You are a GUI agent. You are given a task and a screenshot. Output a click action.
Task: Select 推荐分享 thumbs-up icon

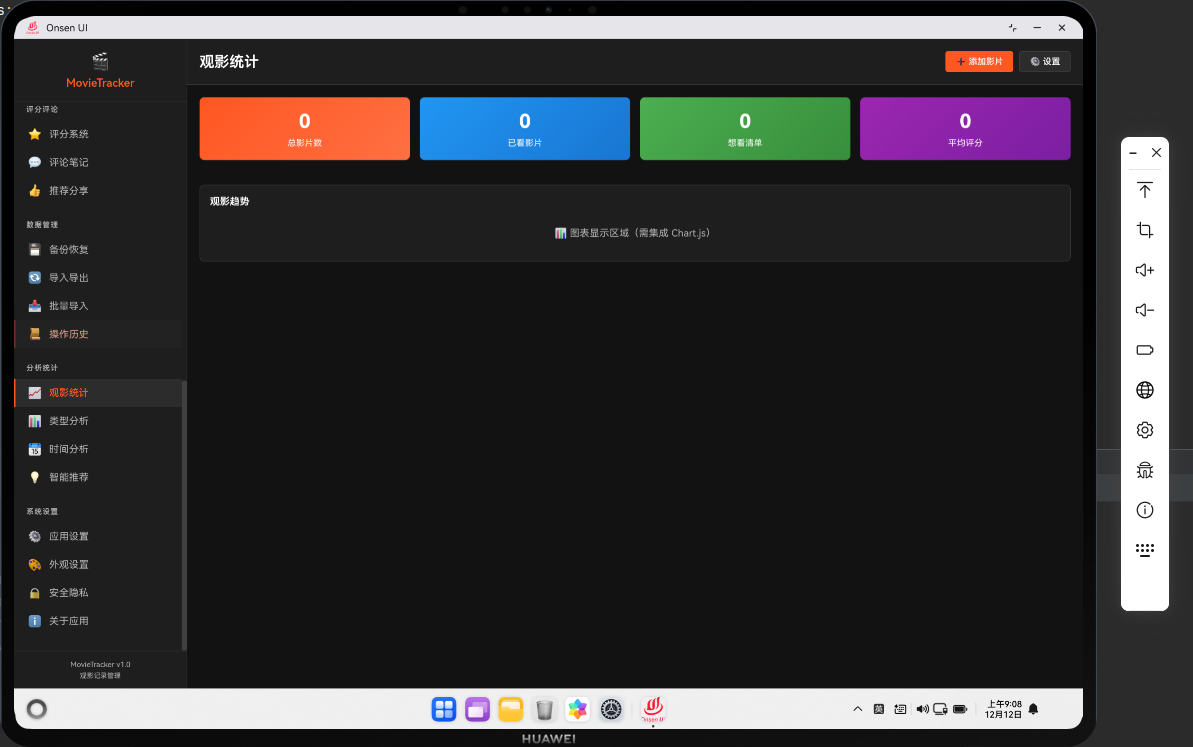tap(34, 190)
